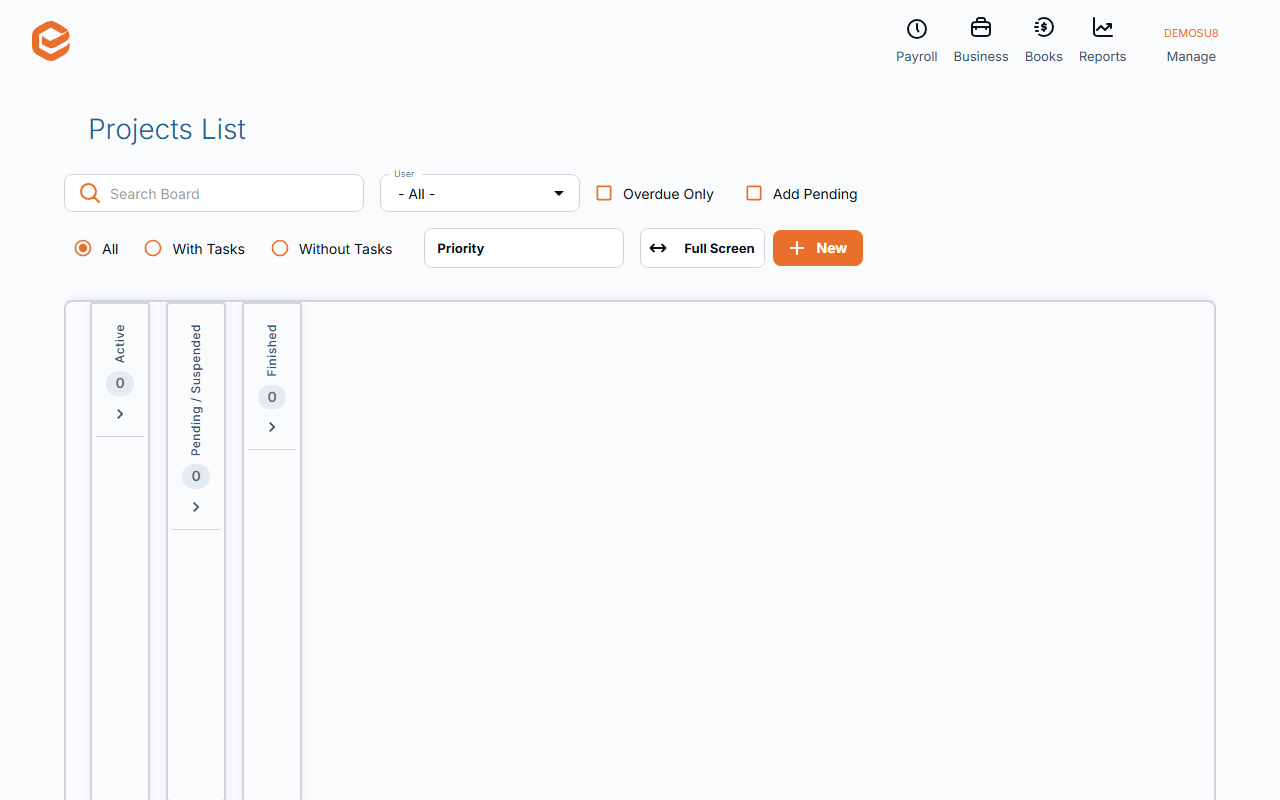Open Payroll via the clock icon

point(916,29)
